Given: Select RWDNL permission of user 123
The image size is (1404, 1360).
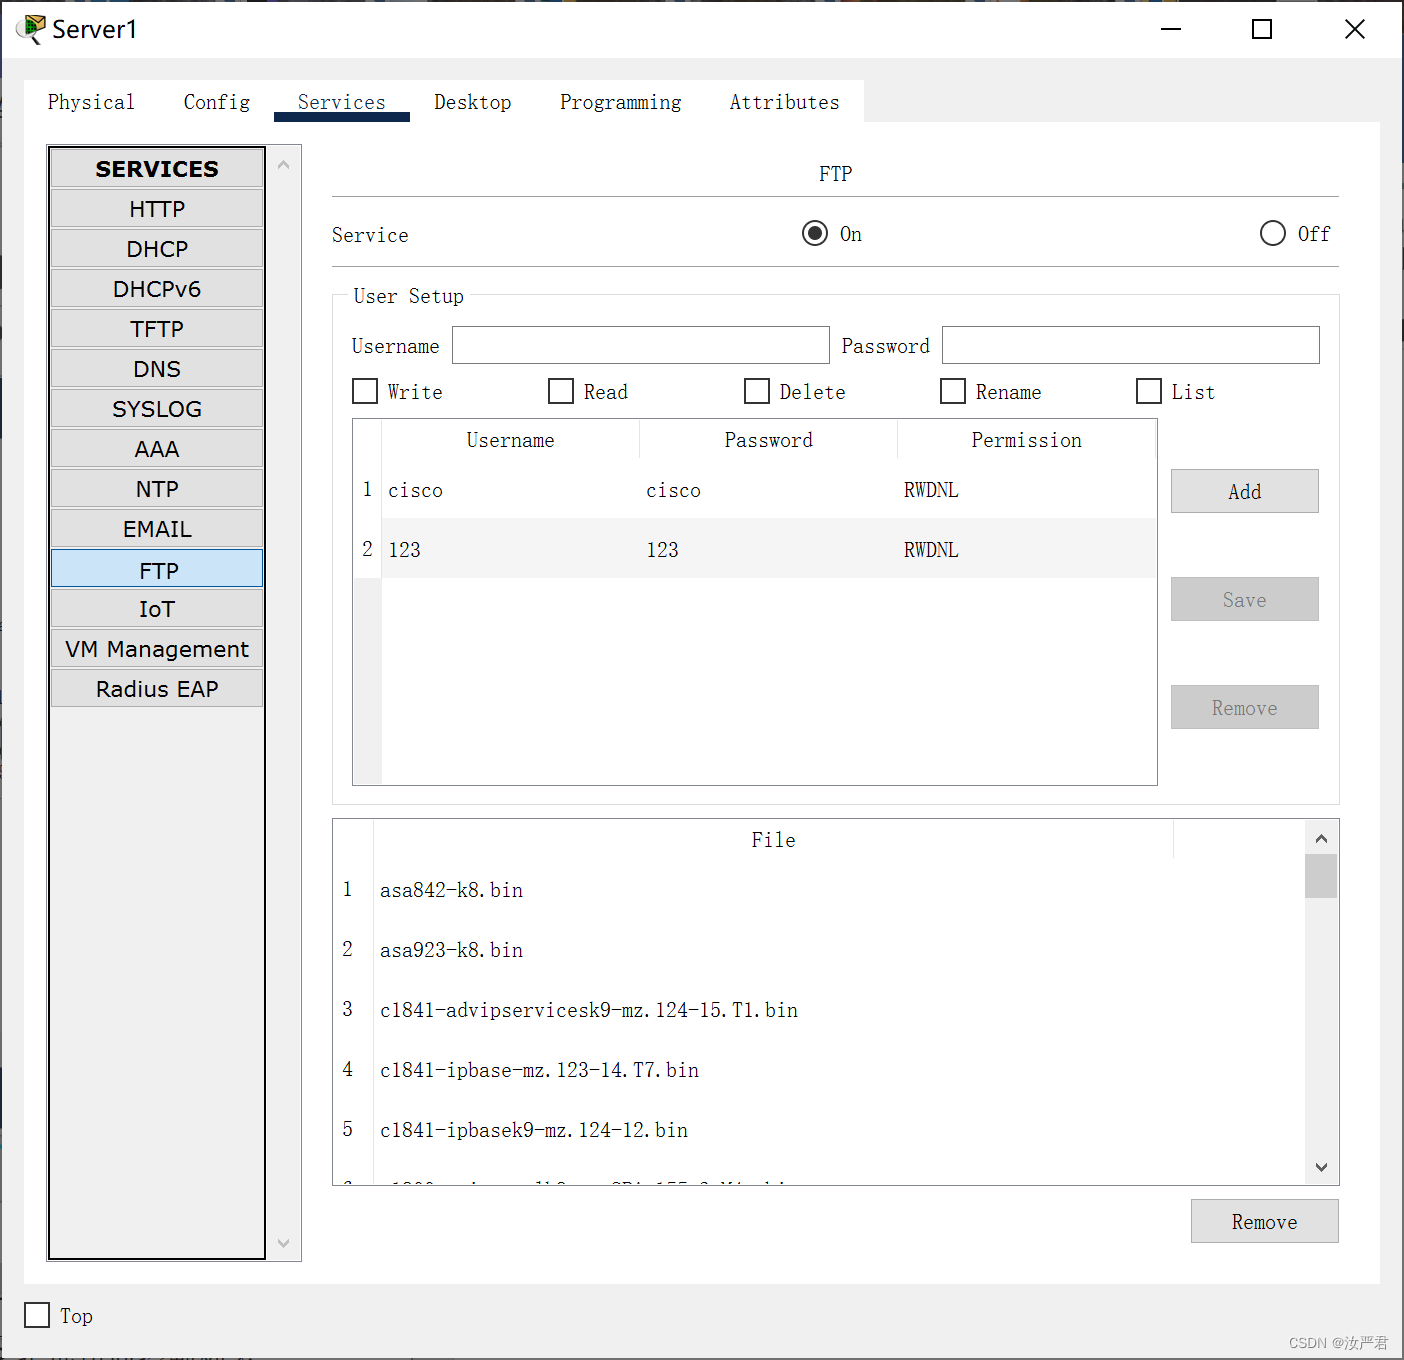Looking at the screenshot, I should 1027,549.
